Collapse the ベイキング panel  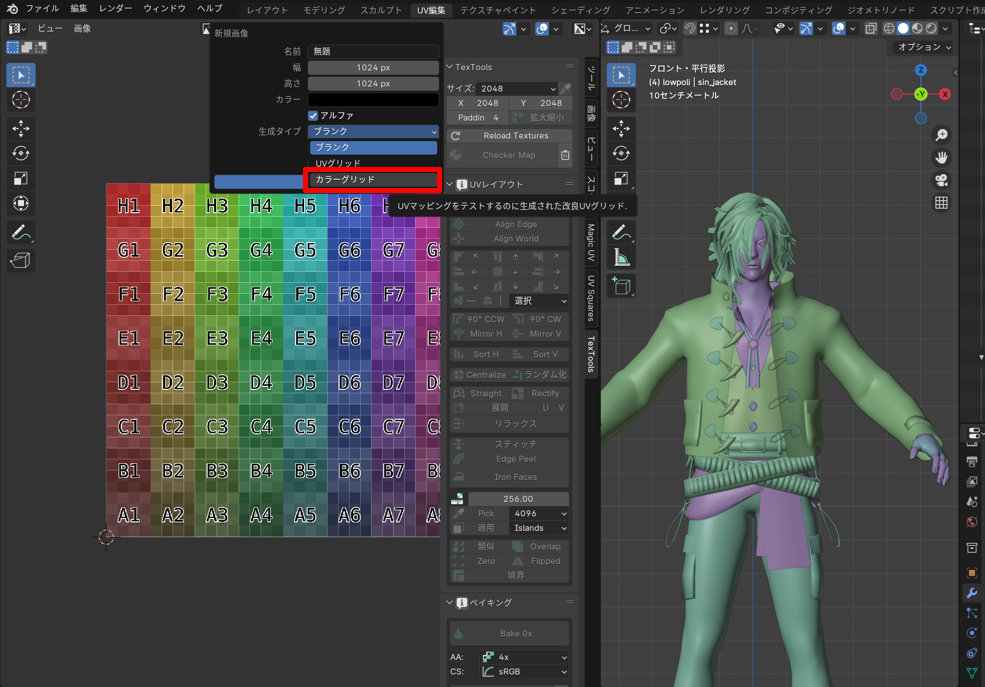click(x=449, y=602)
